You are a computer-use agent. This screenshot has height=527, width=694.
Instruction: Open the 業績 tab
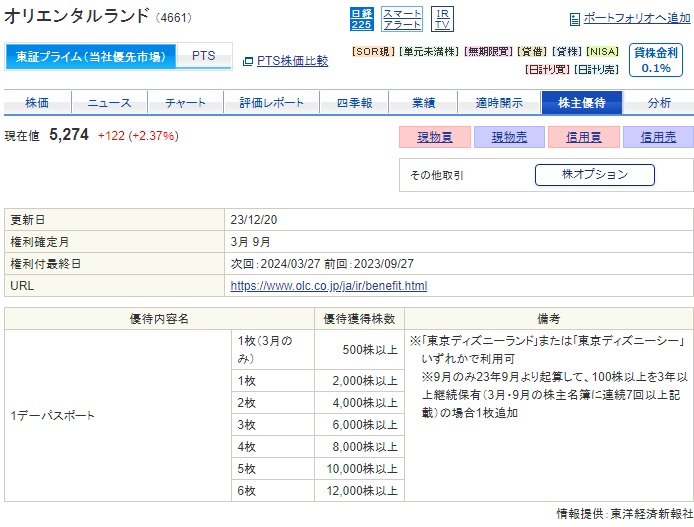coord(423,103)
